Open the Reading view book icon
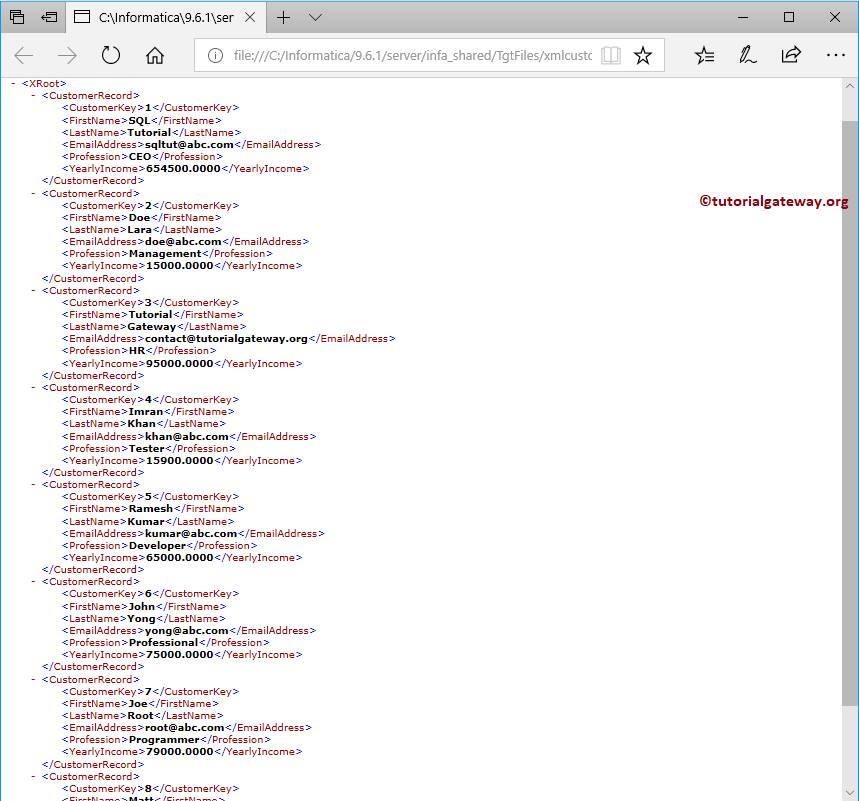The width and height of the screenshot is (859, 801). click(610, 55)
